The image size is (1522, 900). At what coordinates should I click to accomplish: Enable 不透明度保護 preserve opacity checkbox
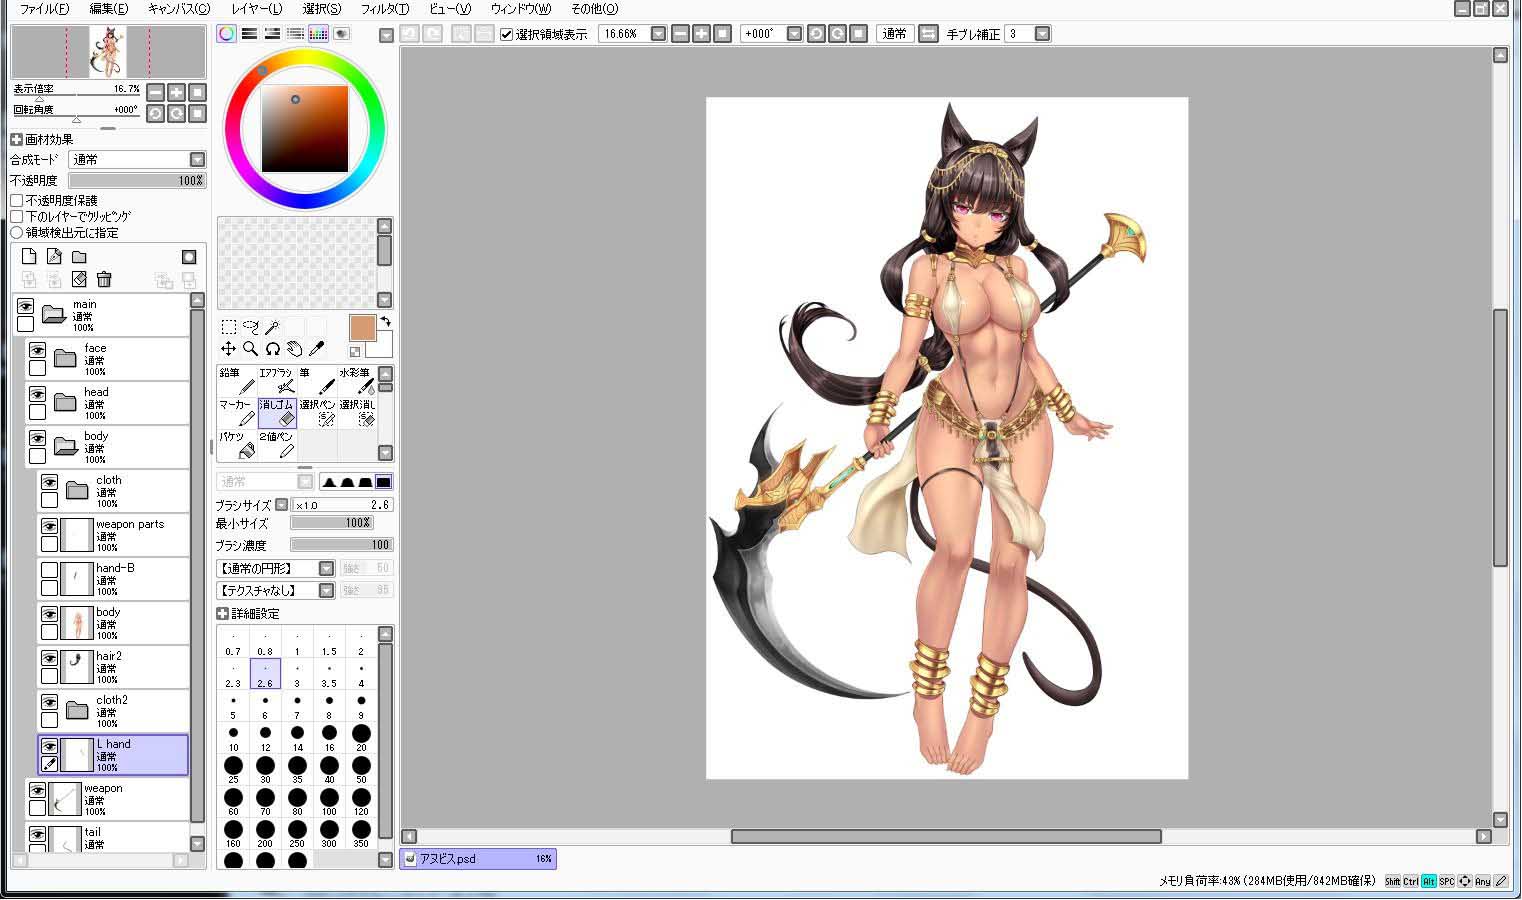click(16, 200)
